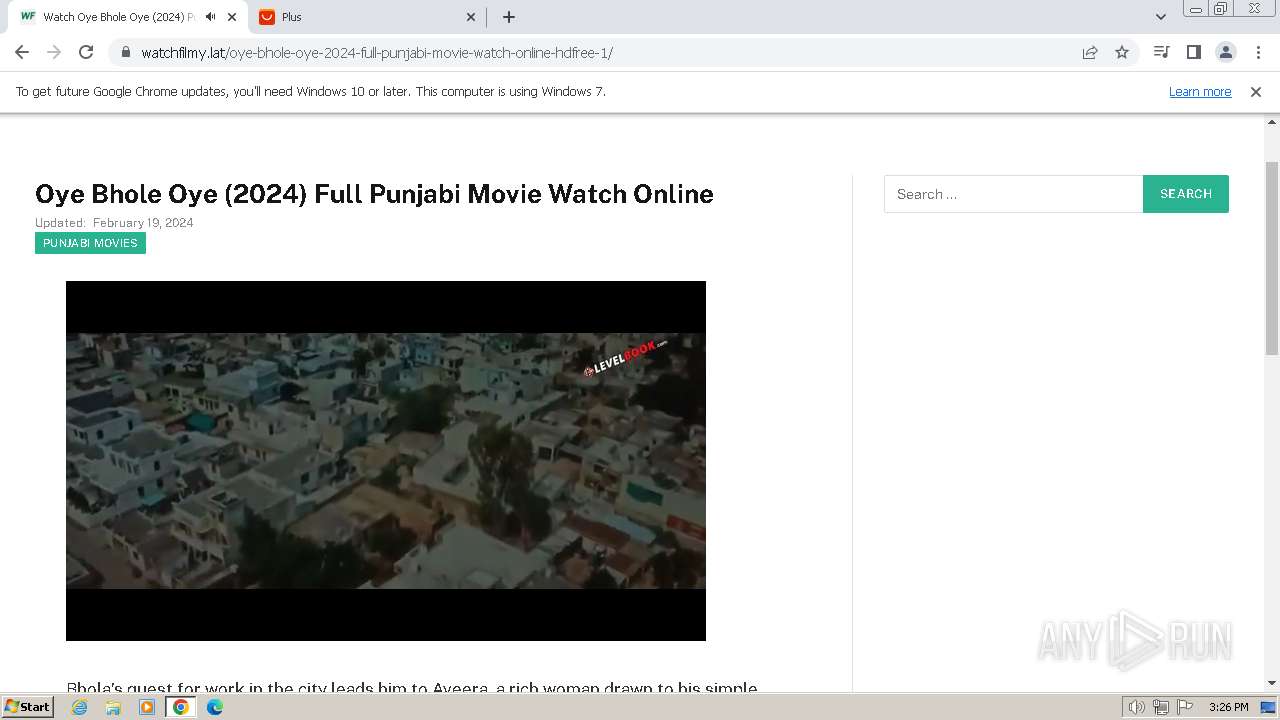1280x720 pixels.
Task: Click the Updated February 19, 2024 date
Action: [114, 223]
